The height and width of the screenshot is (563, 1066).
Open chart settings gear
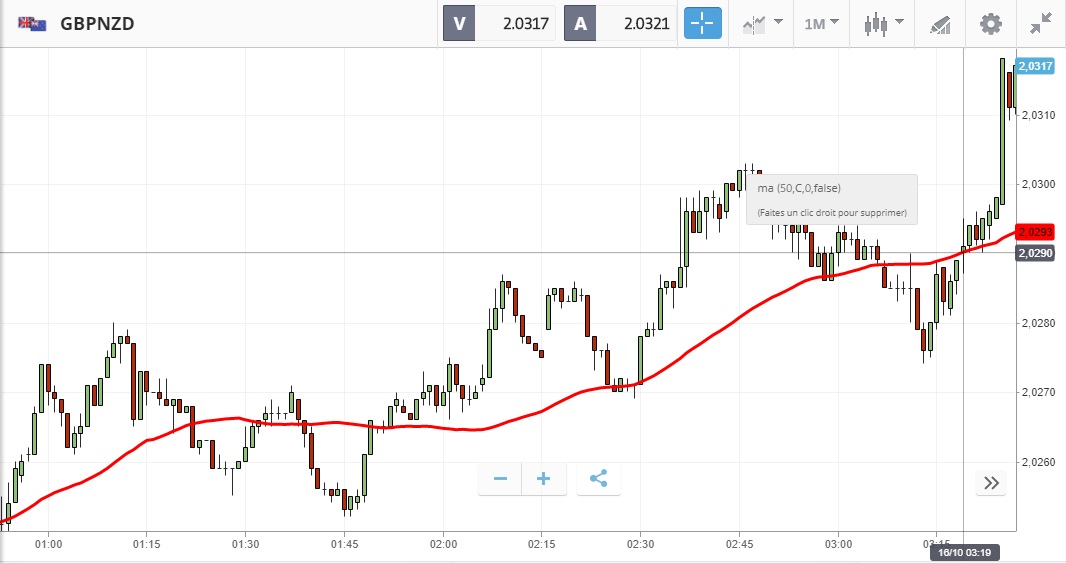pyautogui.click(x=990, y=23)
